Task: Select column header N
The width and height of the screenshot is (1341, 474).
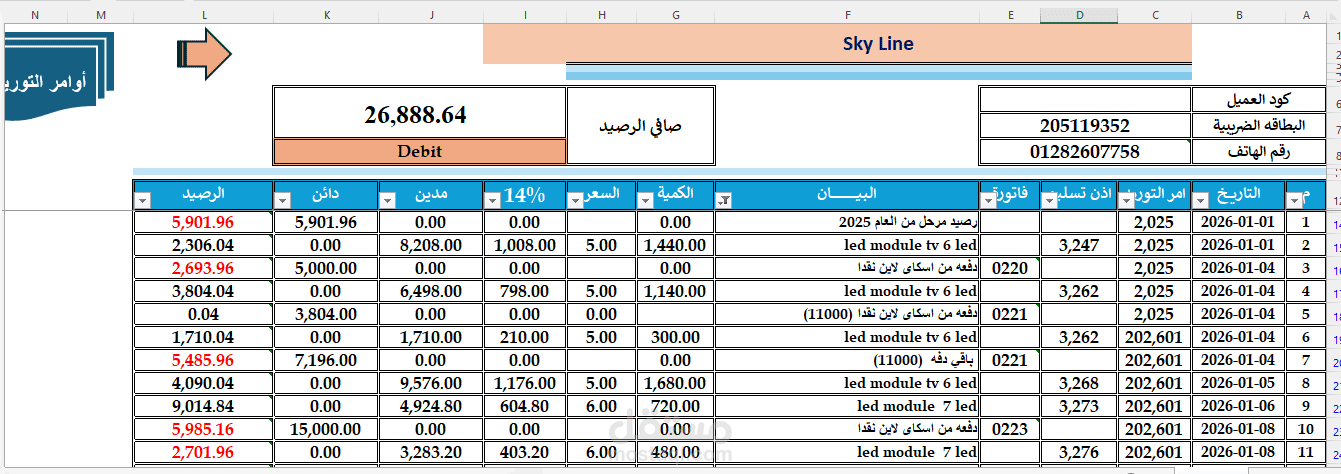Action: pyautogui.click(x=36, y=15)
